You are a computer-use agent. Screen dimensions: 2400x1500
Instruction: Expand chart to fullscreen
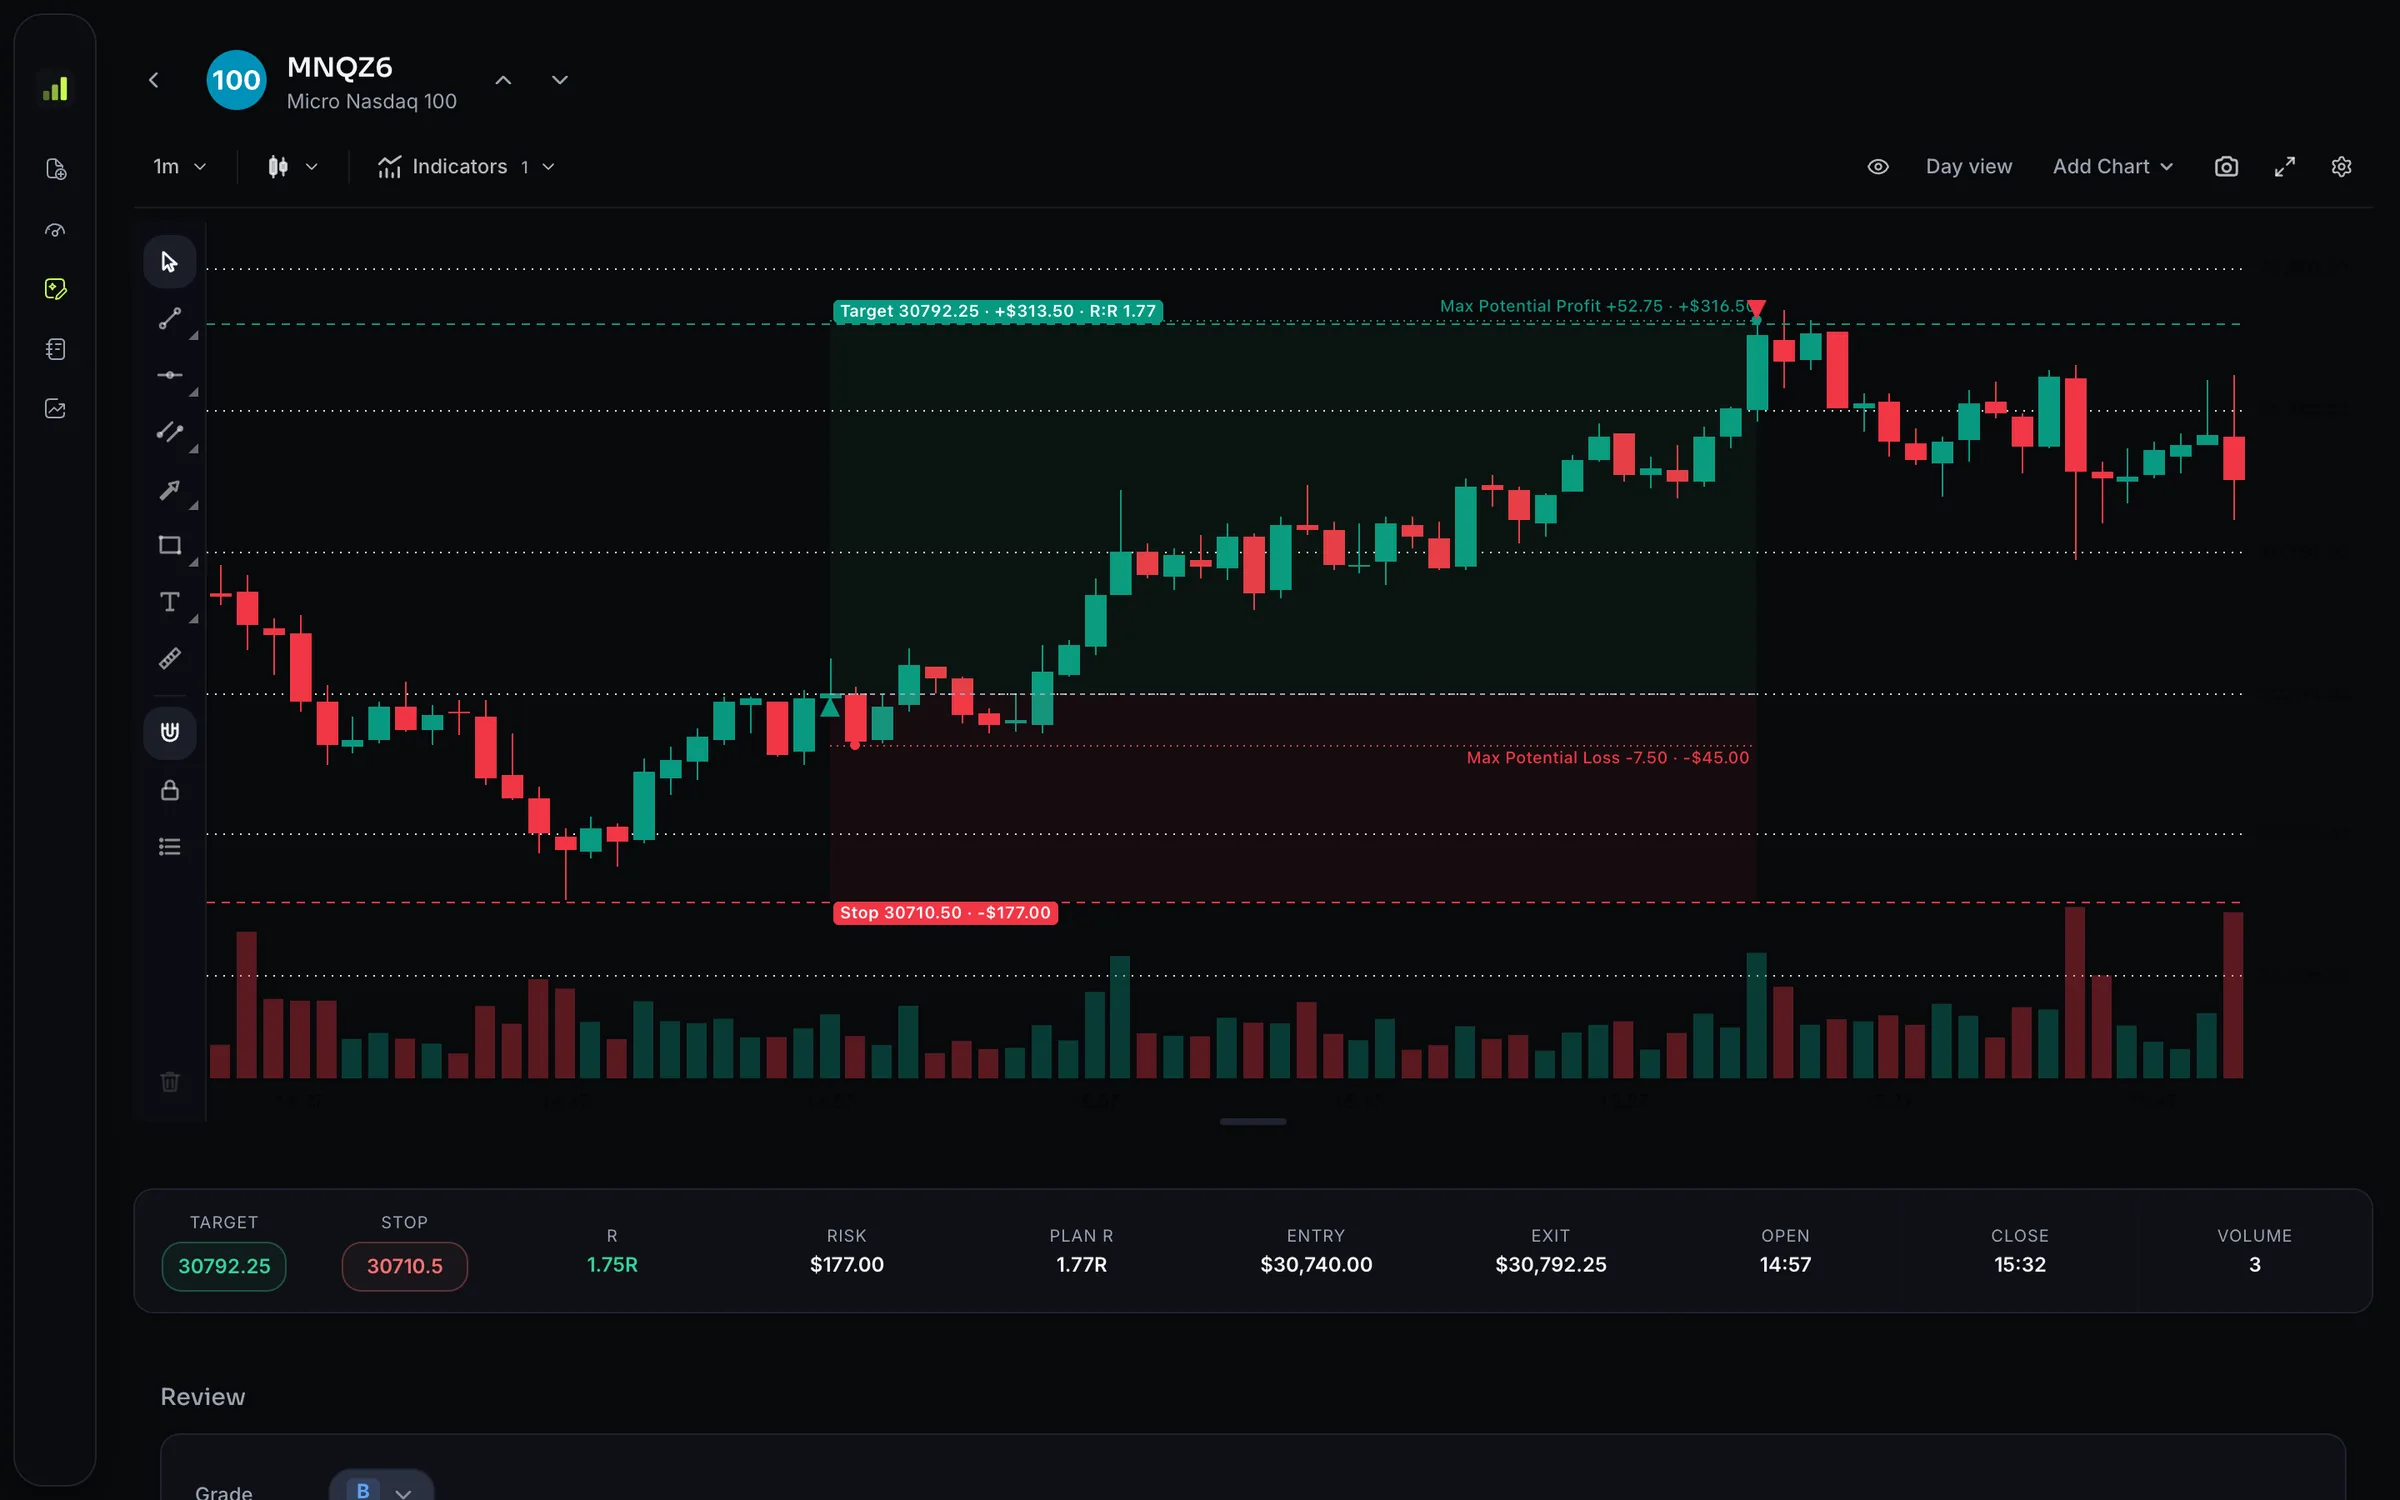tap(2284, 167)
